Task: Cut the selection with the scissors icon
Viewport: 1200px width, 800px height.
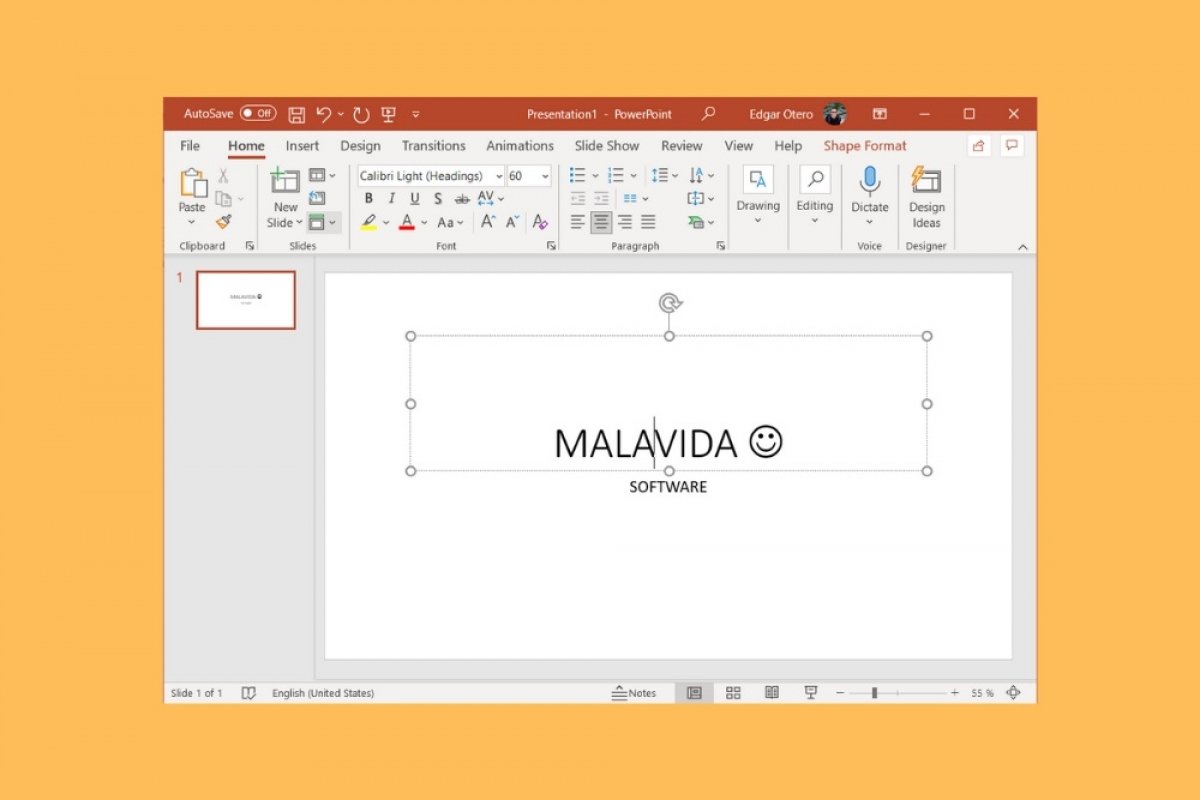Action: click(x=224, y=176)
